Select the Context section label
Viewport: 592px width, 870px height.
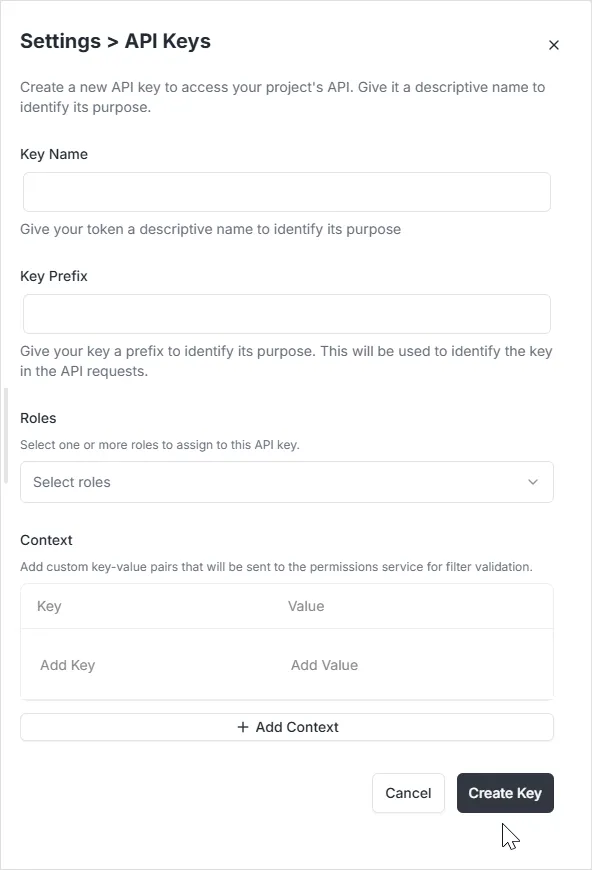[46, 540]
